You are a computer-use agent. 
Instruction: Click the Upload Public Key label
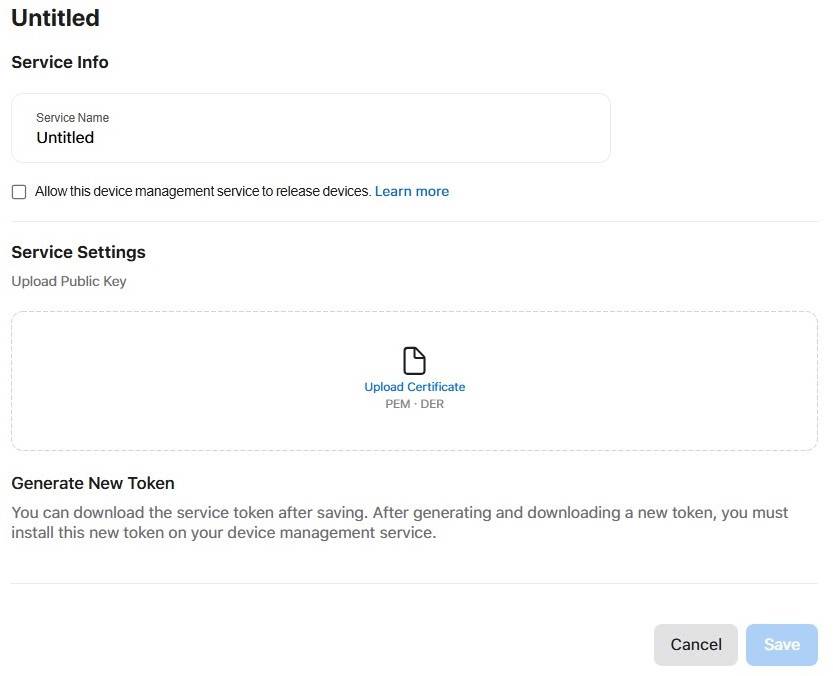pos(69,281)
